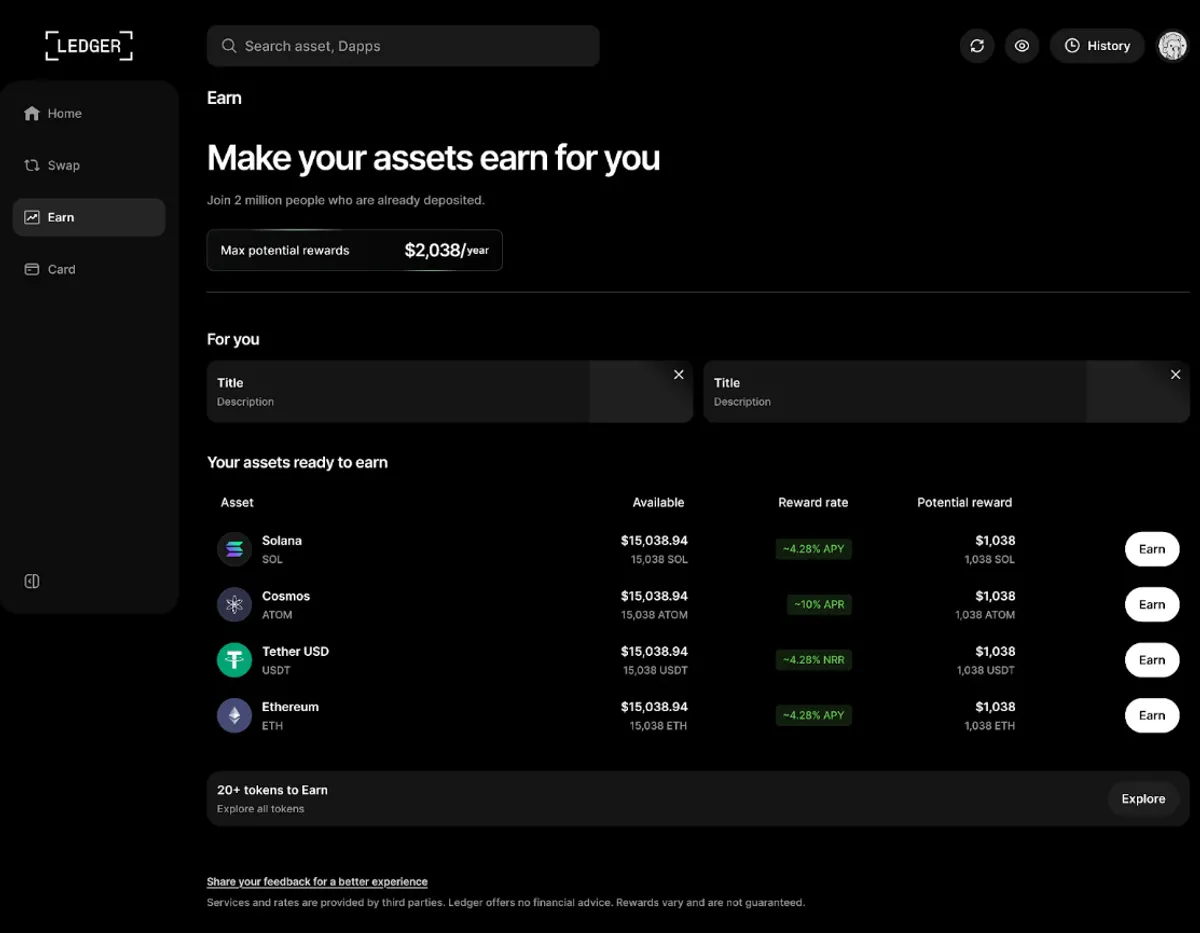Viewport: 1200px width, 933px height.
Task: Click the Available column header
Action: click(658, 502)
